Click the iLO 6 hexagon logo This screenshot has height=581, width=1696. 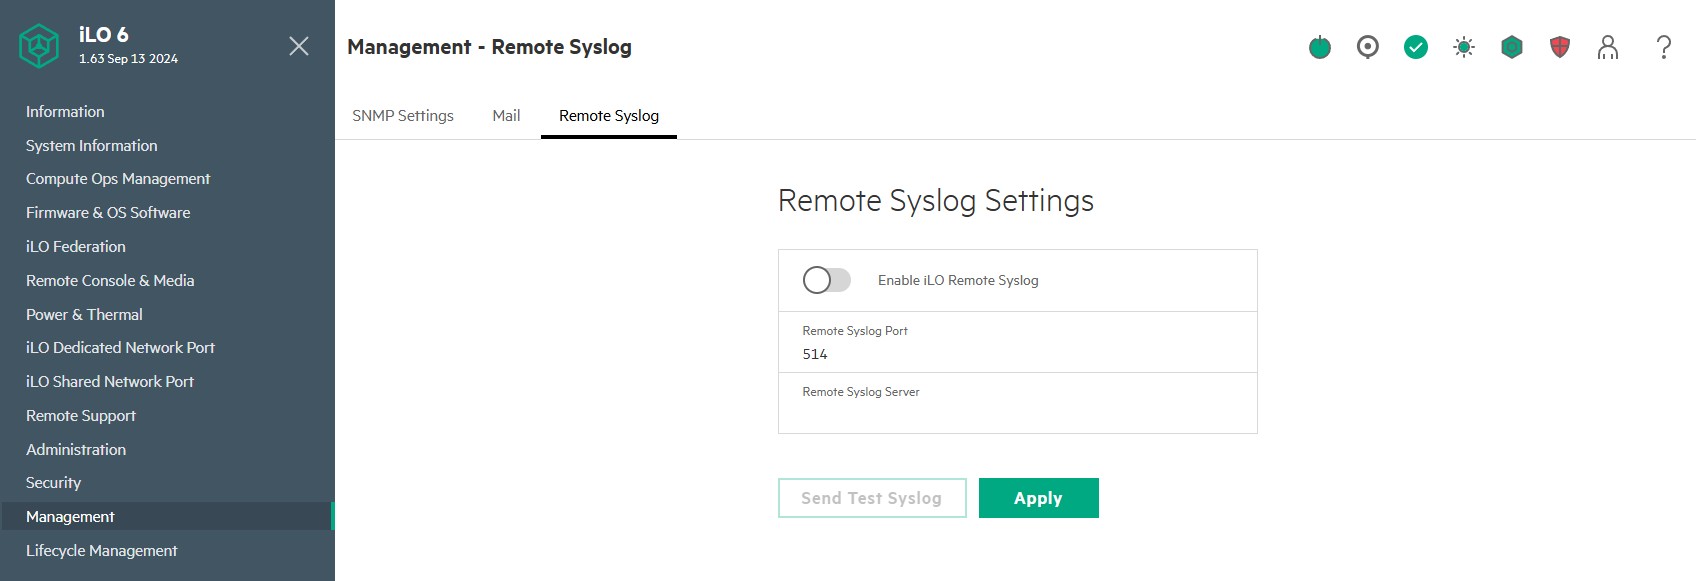(x=39, y=46)
